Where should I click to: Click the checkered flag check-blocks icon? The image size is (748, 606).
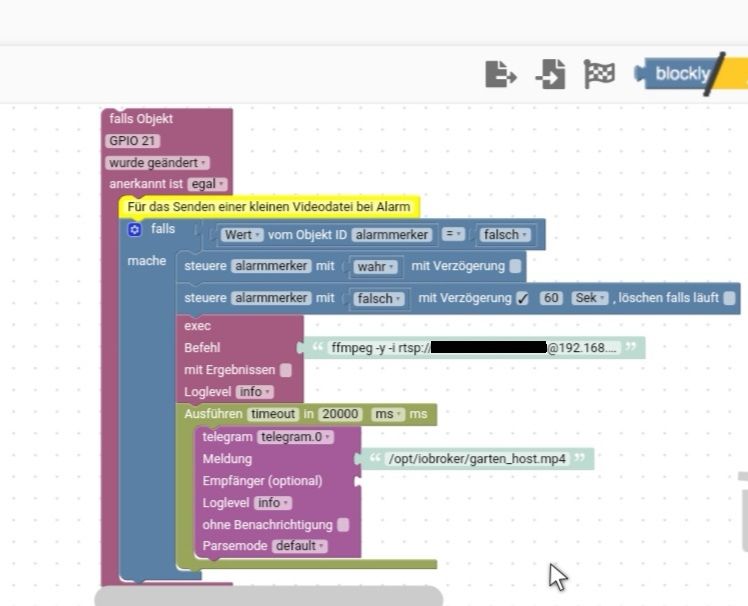(x=599, y=74)
